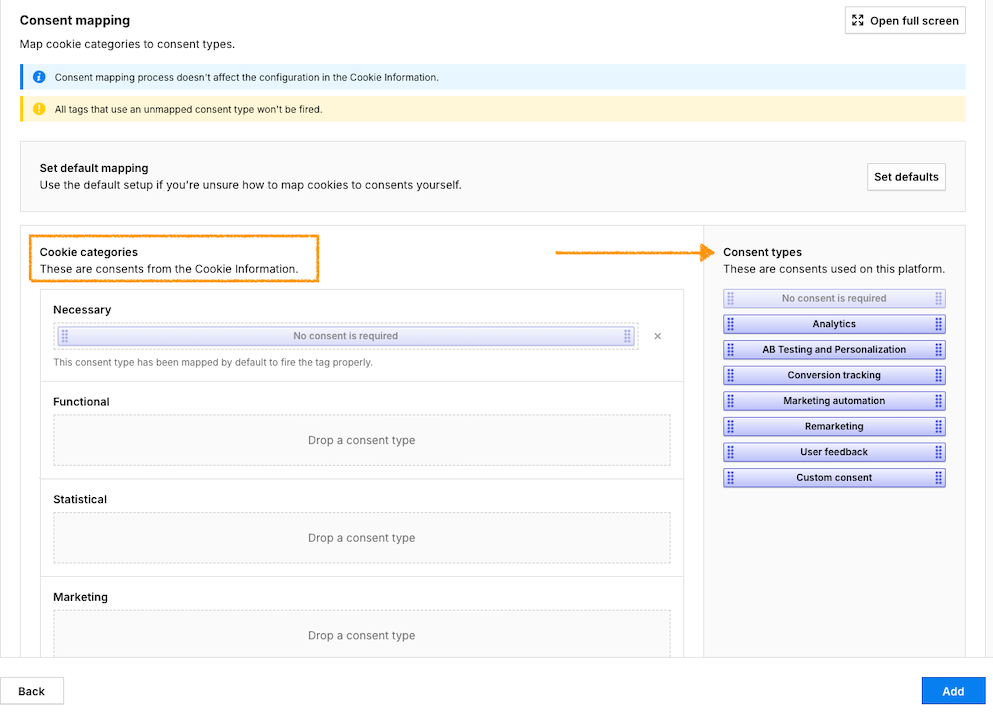Click the drag handle on Marketing automation
This screenshot has width=993, height=717.
coord(729,400)
